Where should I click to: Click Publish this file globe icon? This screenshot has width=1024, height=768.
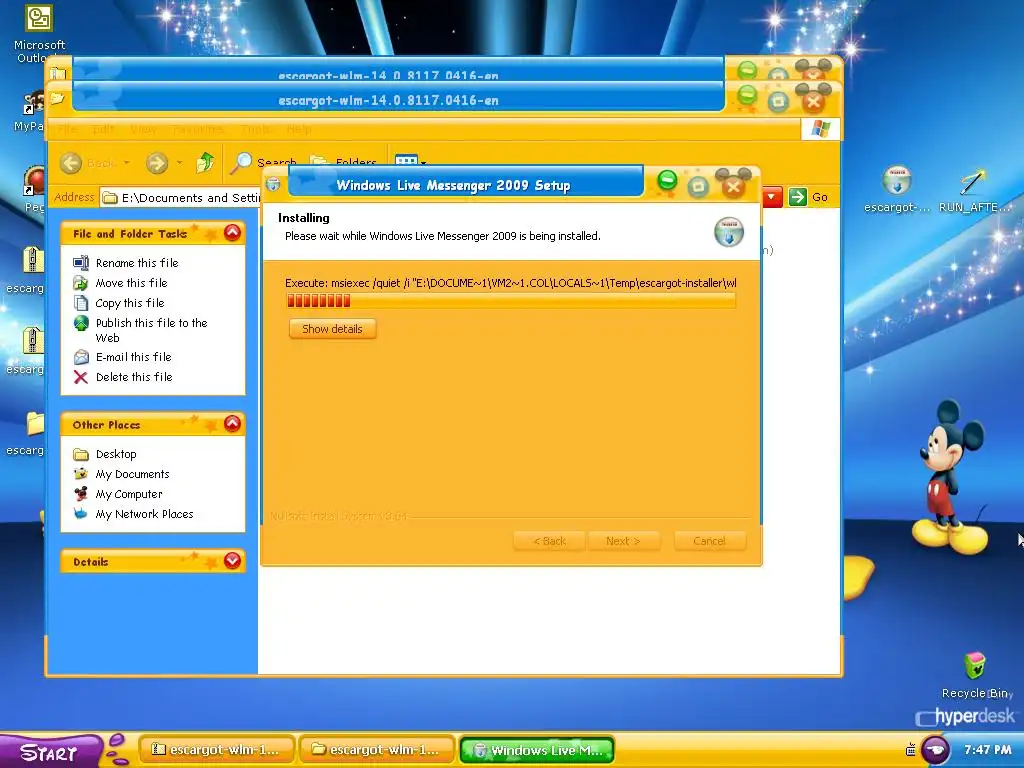click(81, 323)
